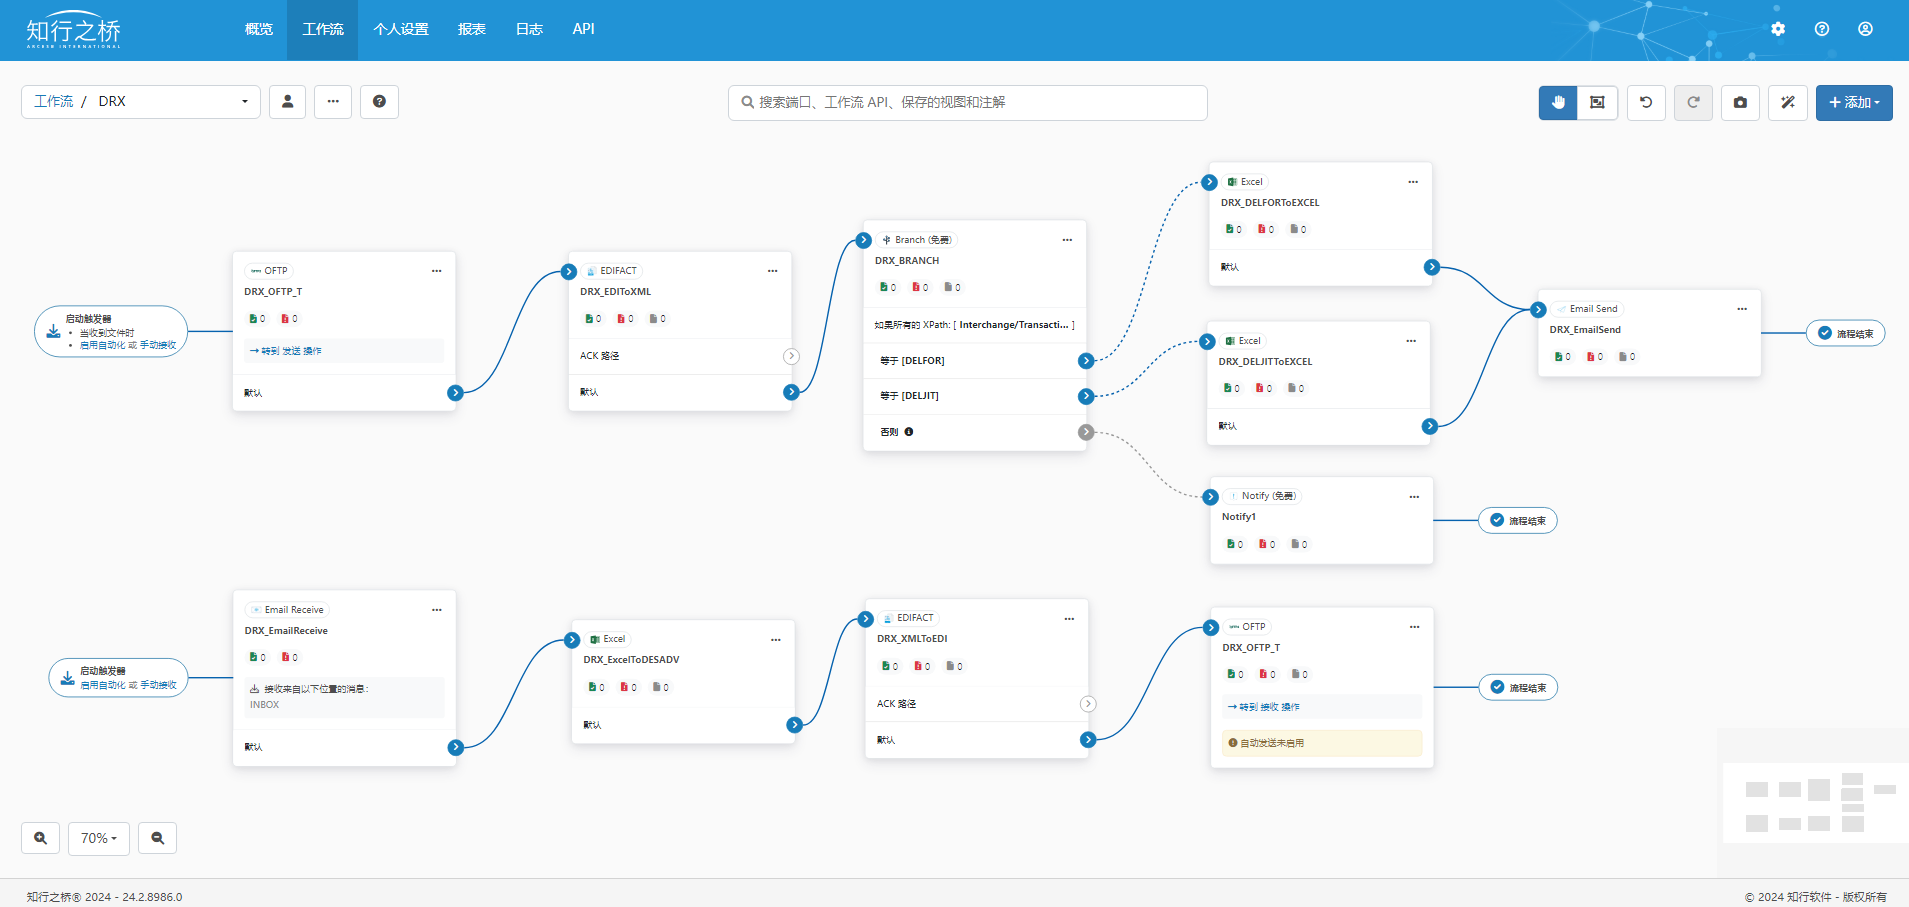The width and height of the screenshot is (1909, 907).
Task: Click the magic wand auto-layout icon
Action: [x=1788, y=103]
